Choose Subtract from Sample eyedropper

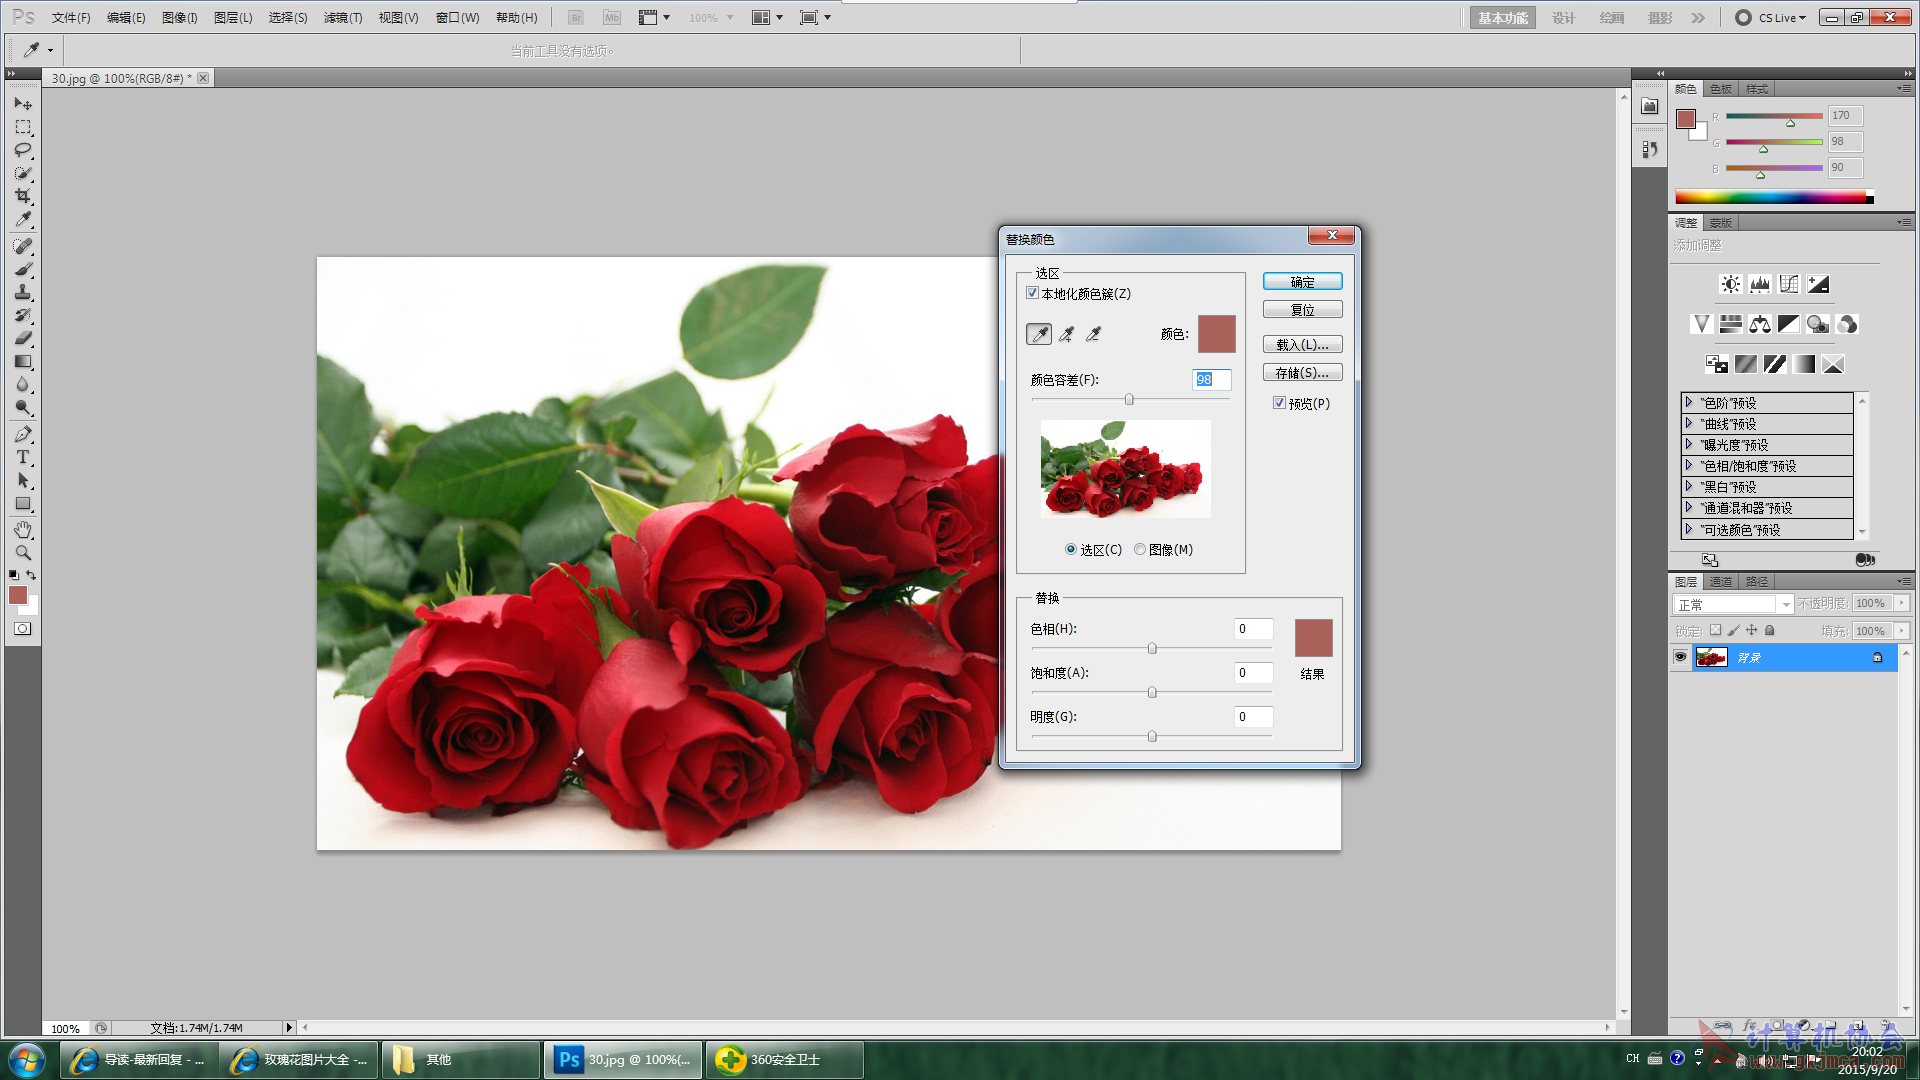click(1094, 334)
